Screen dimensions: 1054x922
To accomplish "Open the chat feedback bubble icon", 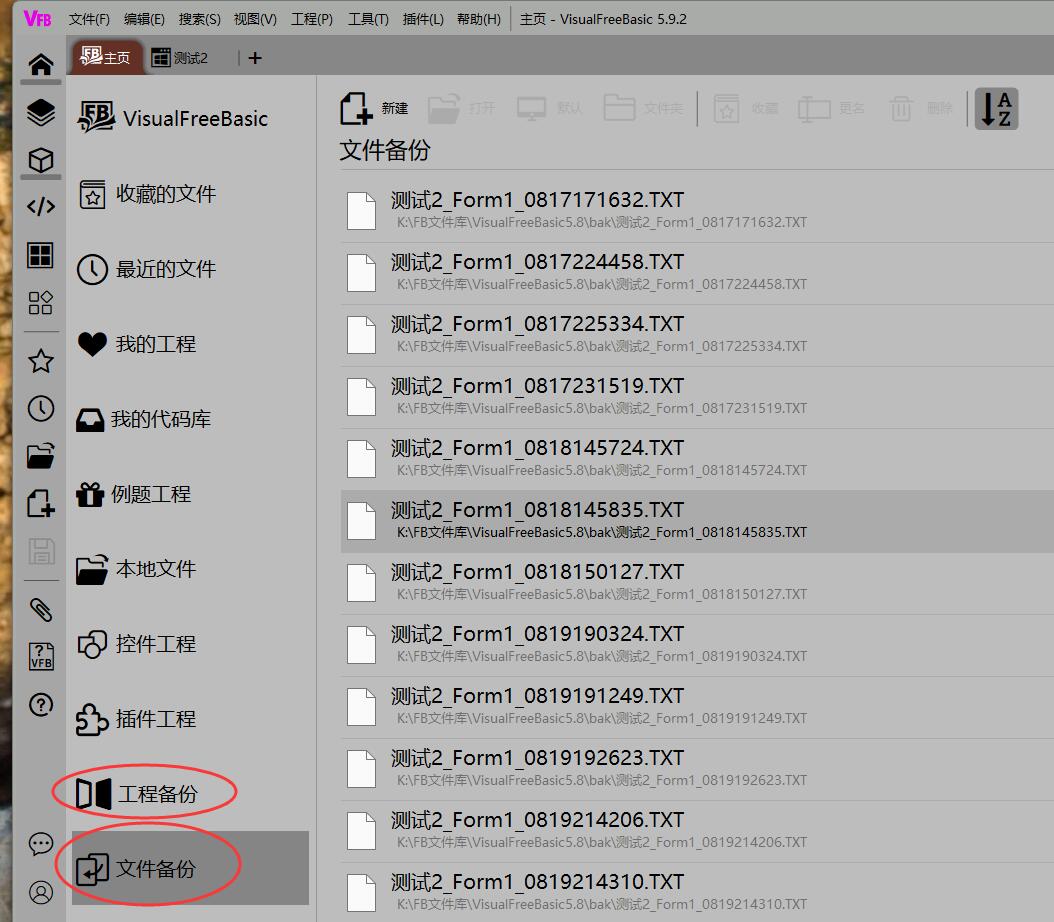I will 40,844.
